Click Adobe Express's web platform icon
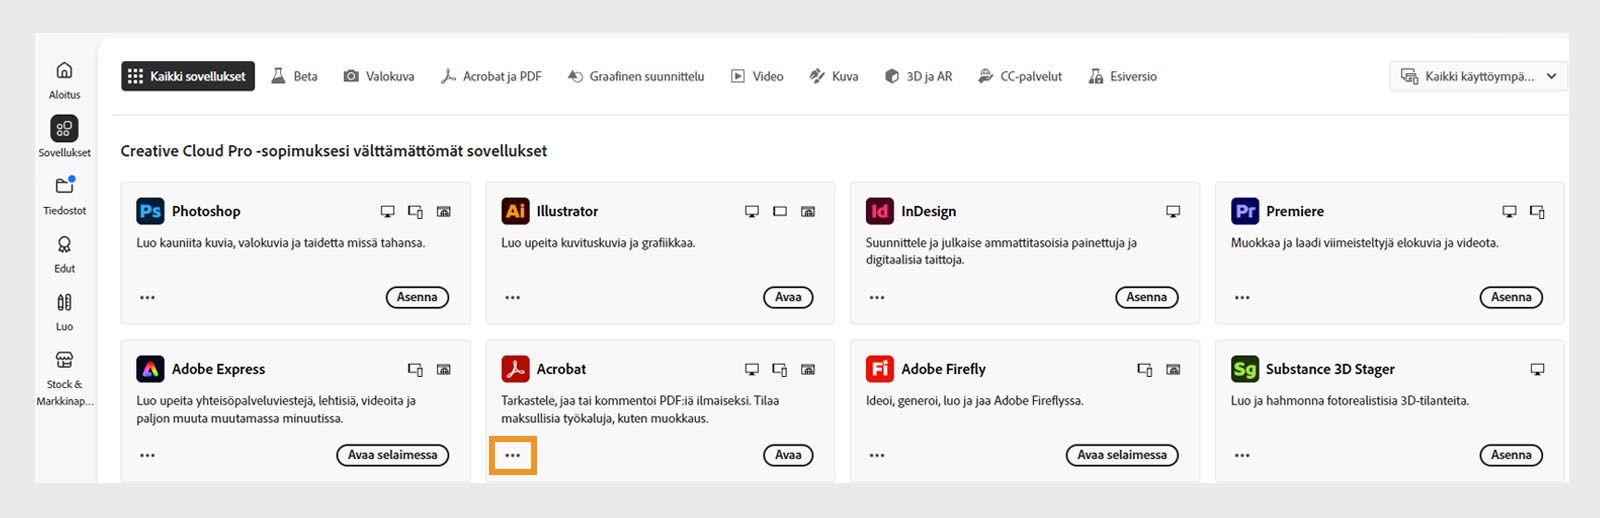 pos(444,370)
